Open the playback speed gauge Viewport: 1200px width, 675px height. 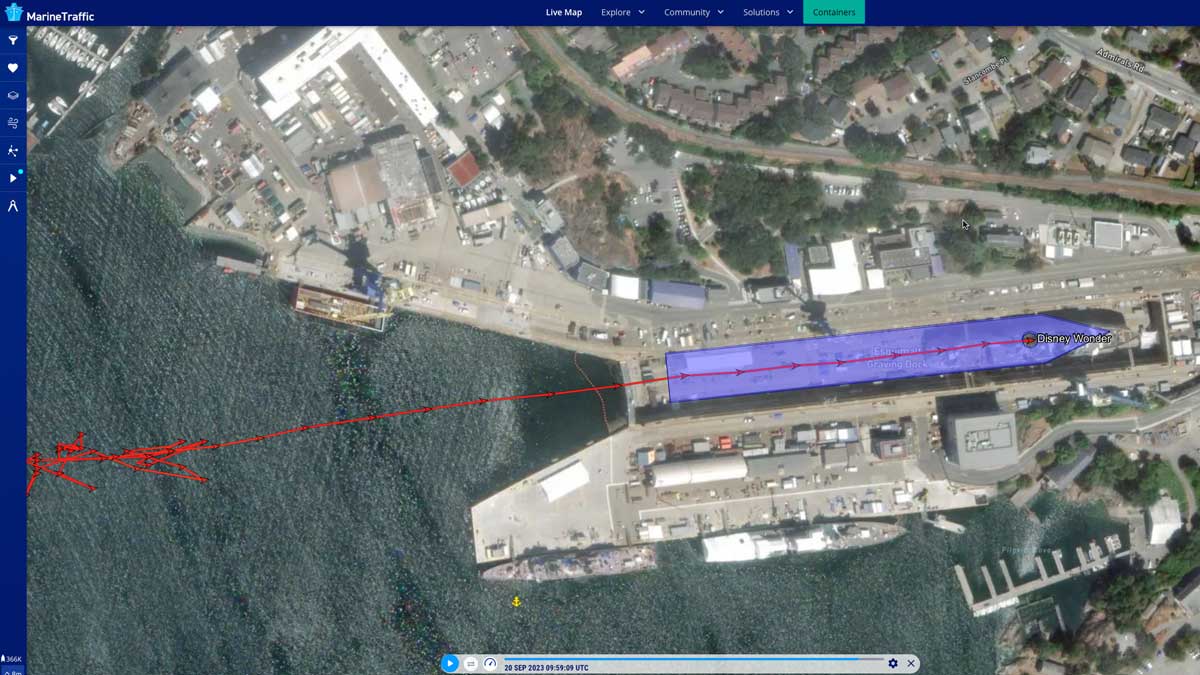pos(490,664)
